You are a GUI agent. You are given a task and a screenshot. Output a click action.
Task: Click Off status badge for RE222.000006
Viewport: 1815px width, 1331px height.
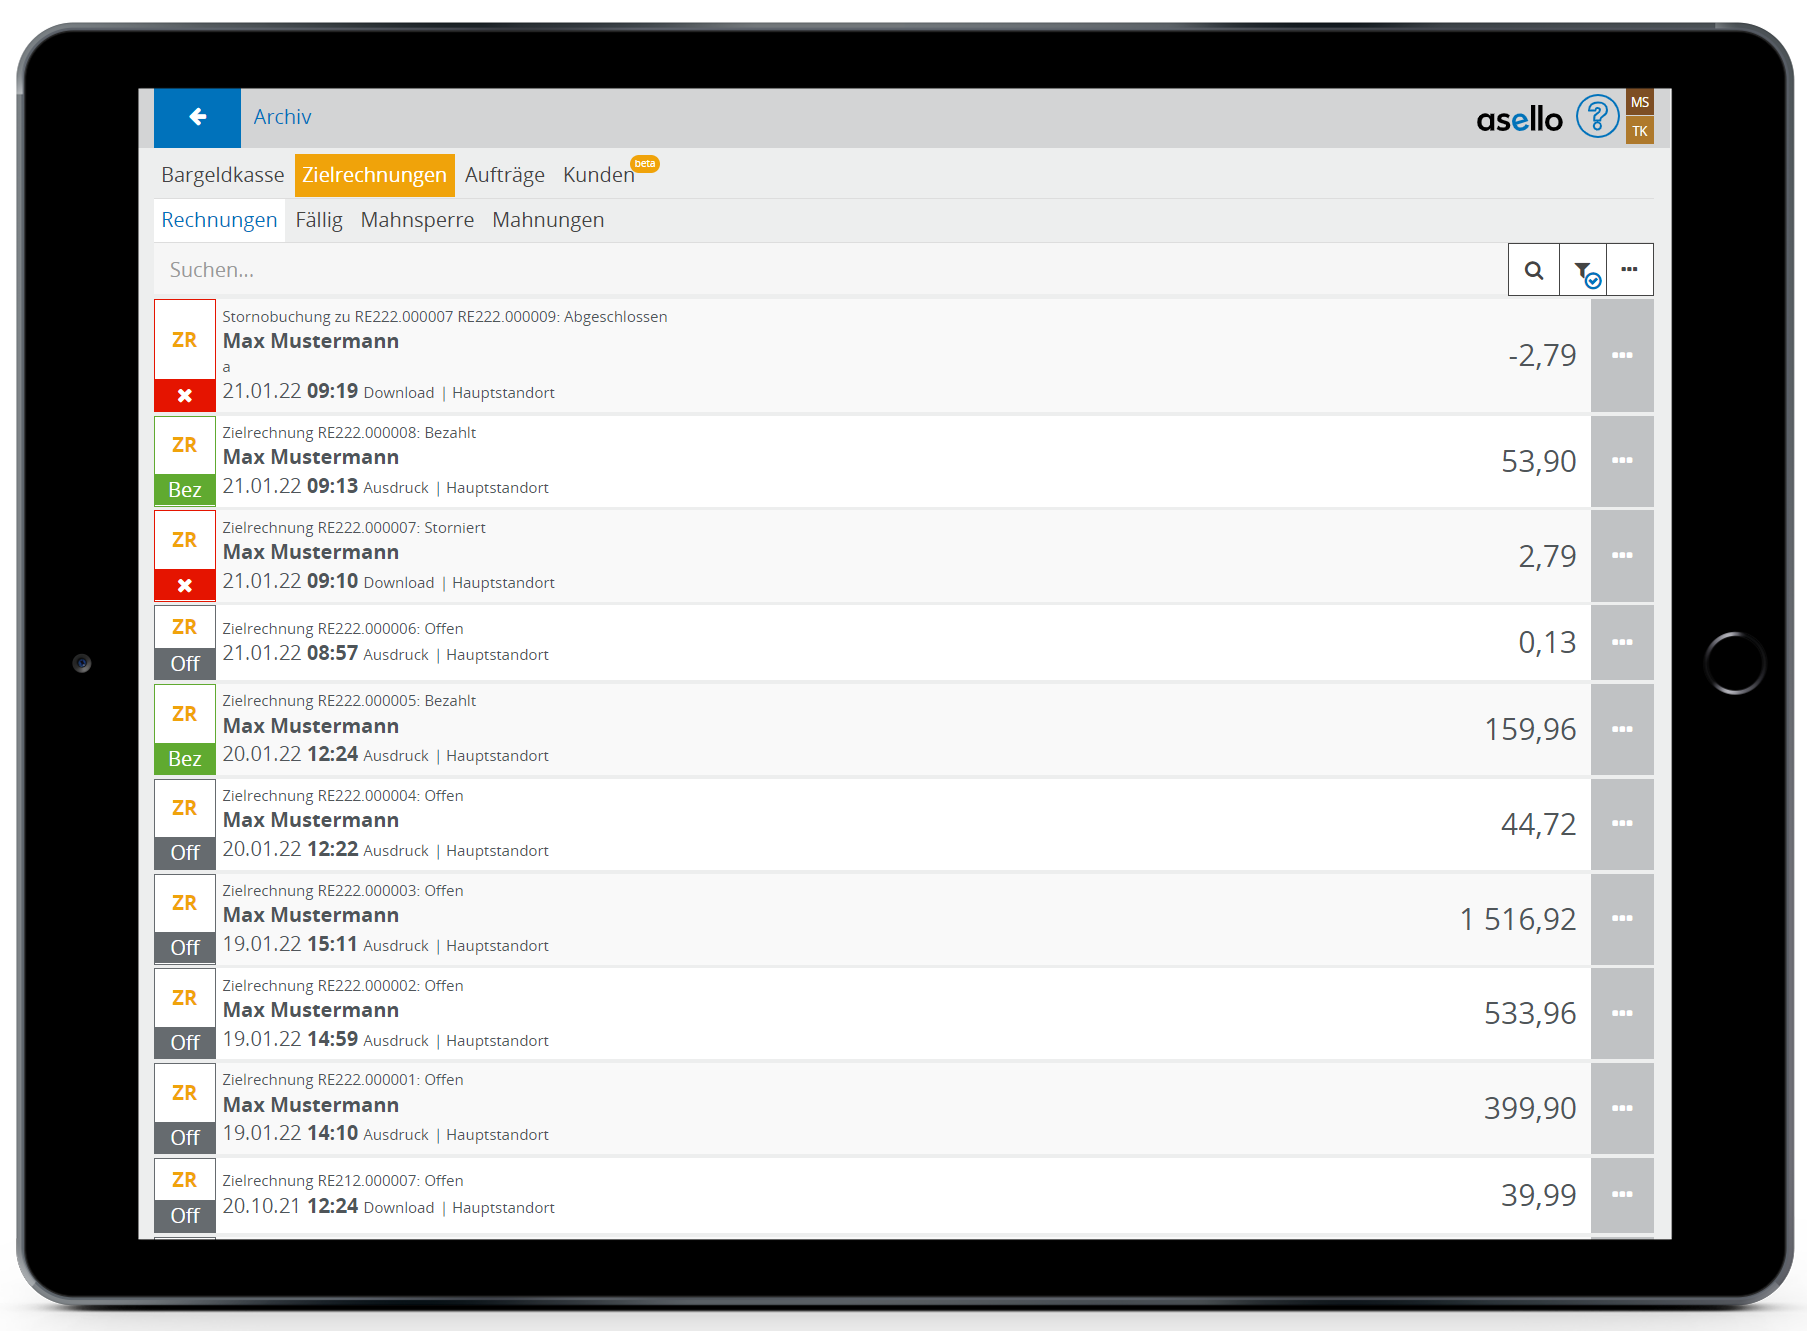coord(185,663)
